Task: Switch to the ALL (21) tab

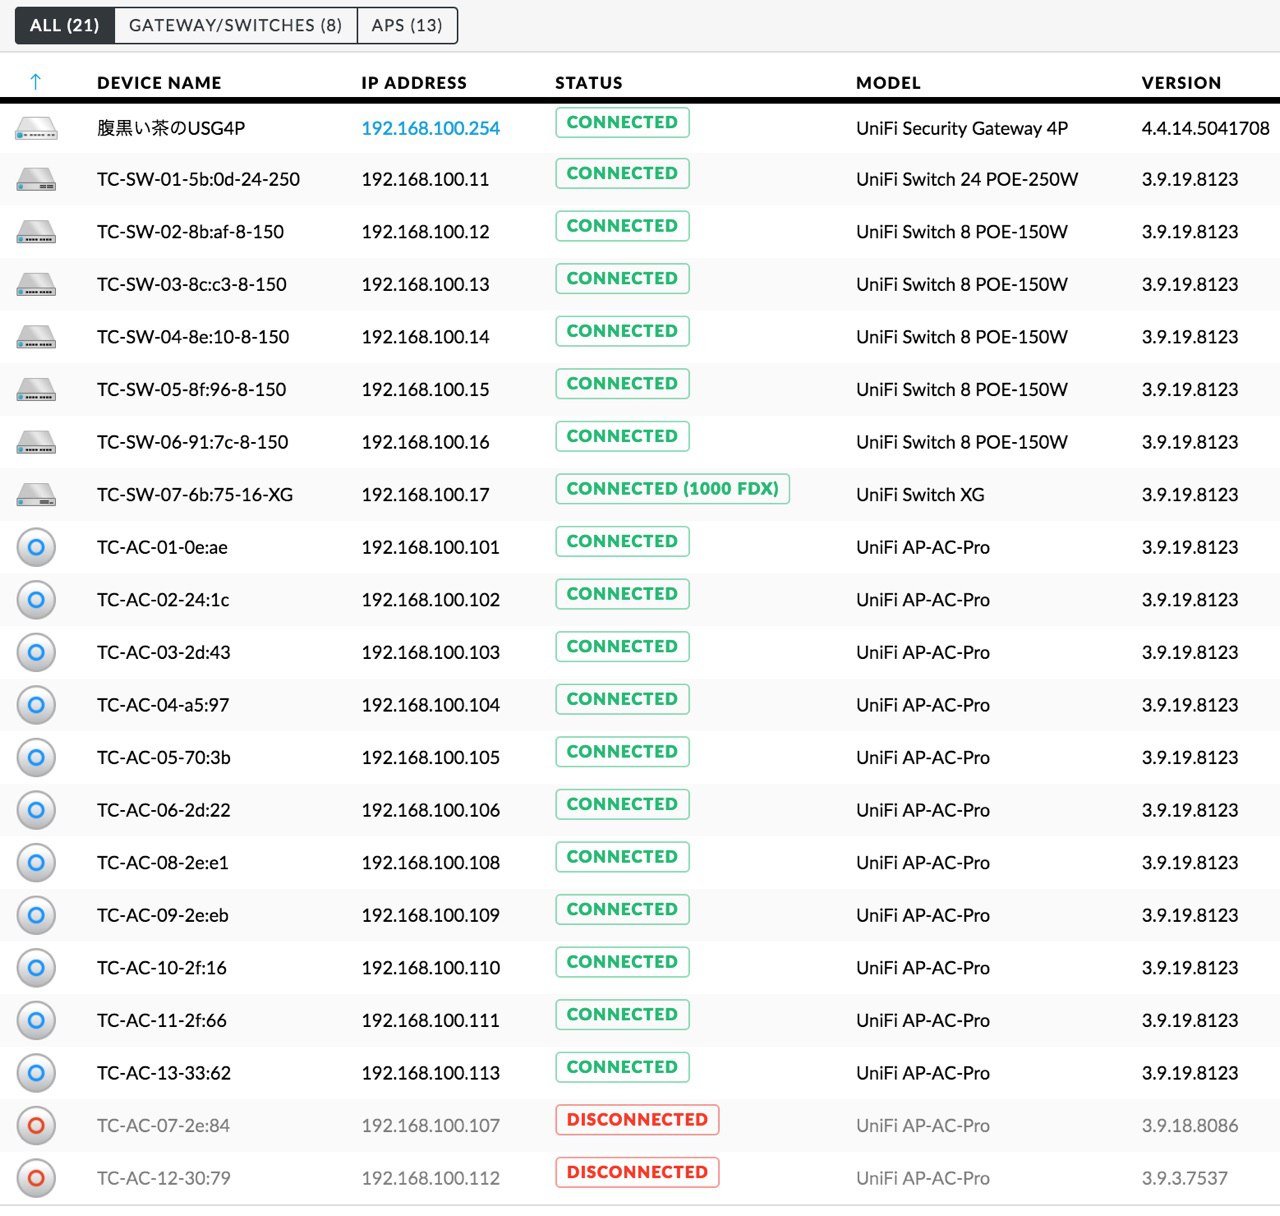Action: tap(65, 25)
